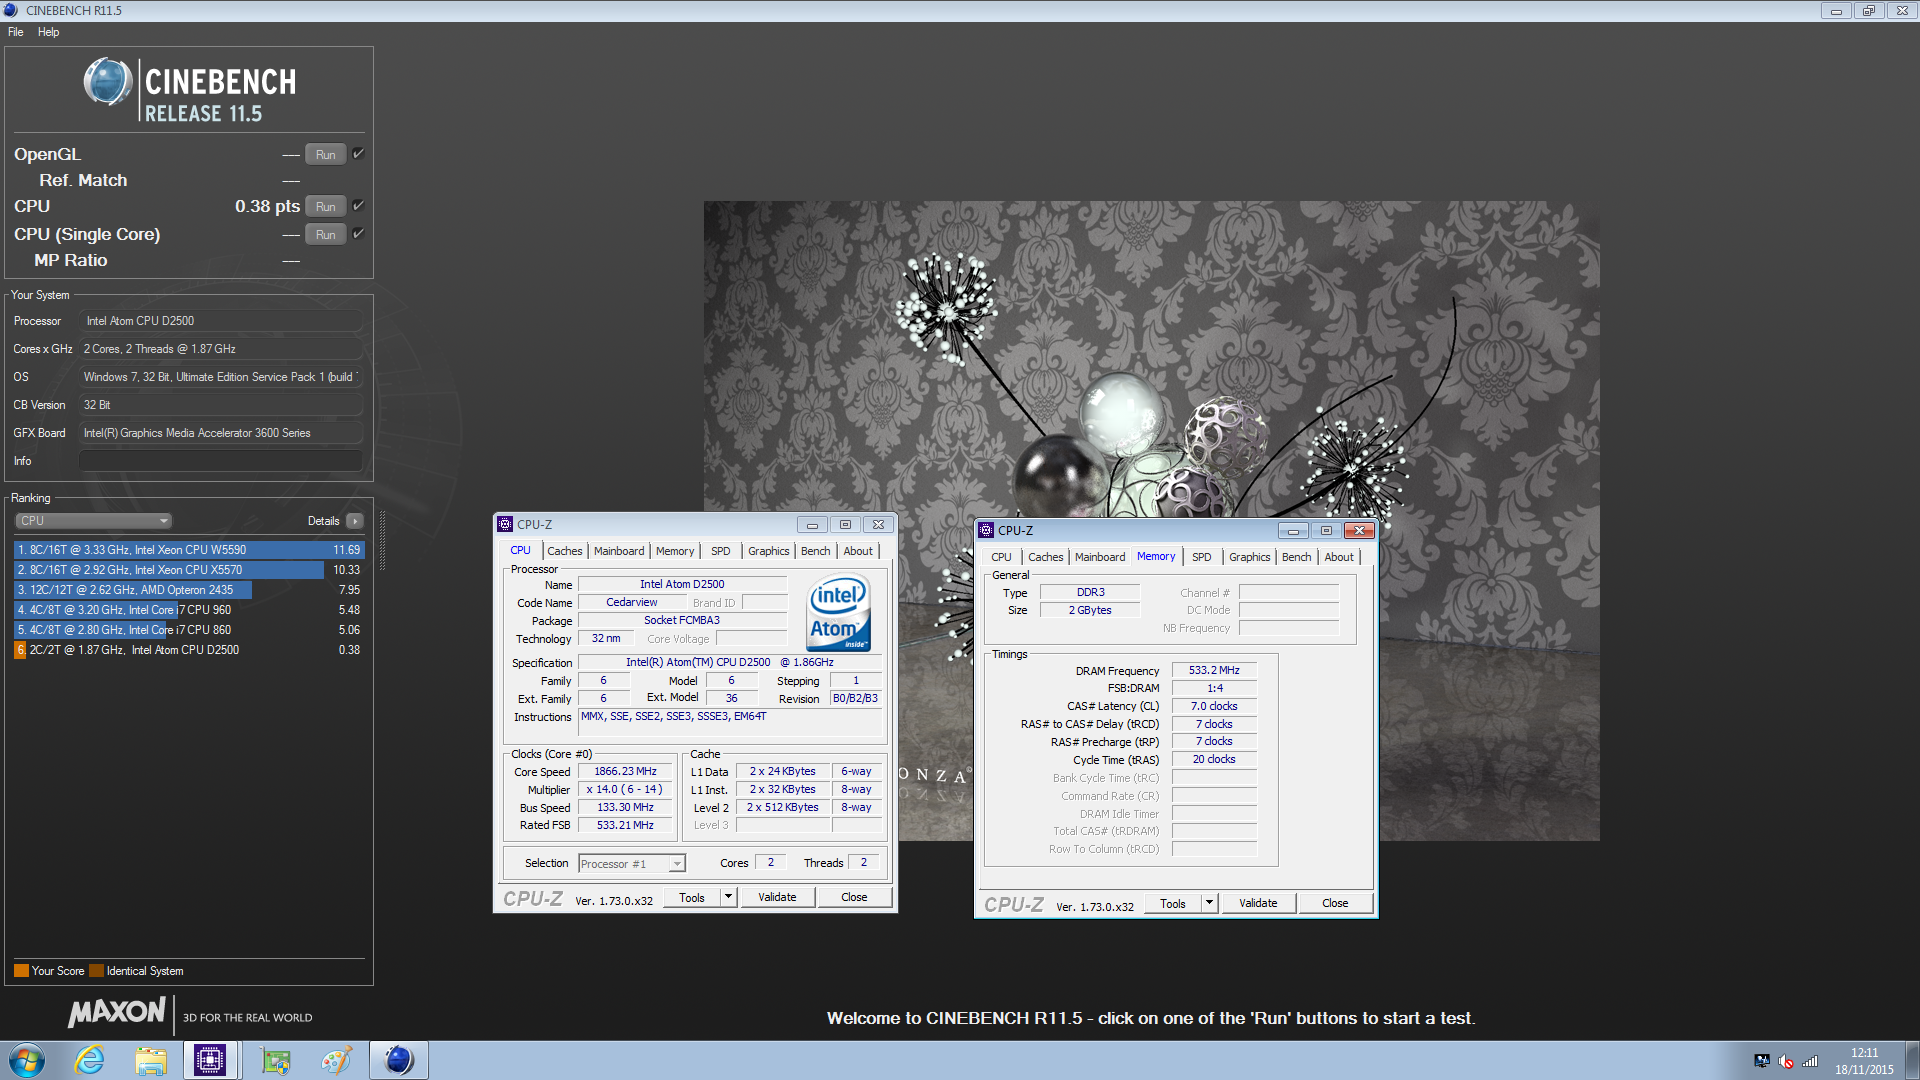Click the Info input field
1920x1080 pixels.
pyautogui.click(x=220, y=461)
